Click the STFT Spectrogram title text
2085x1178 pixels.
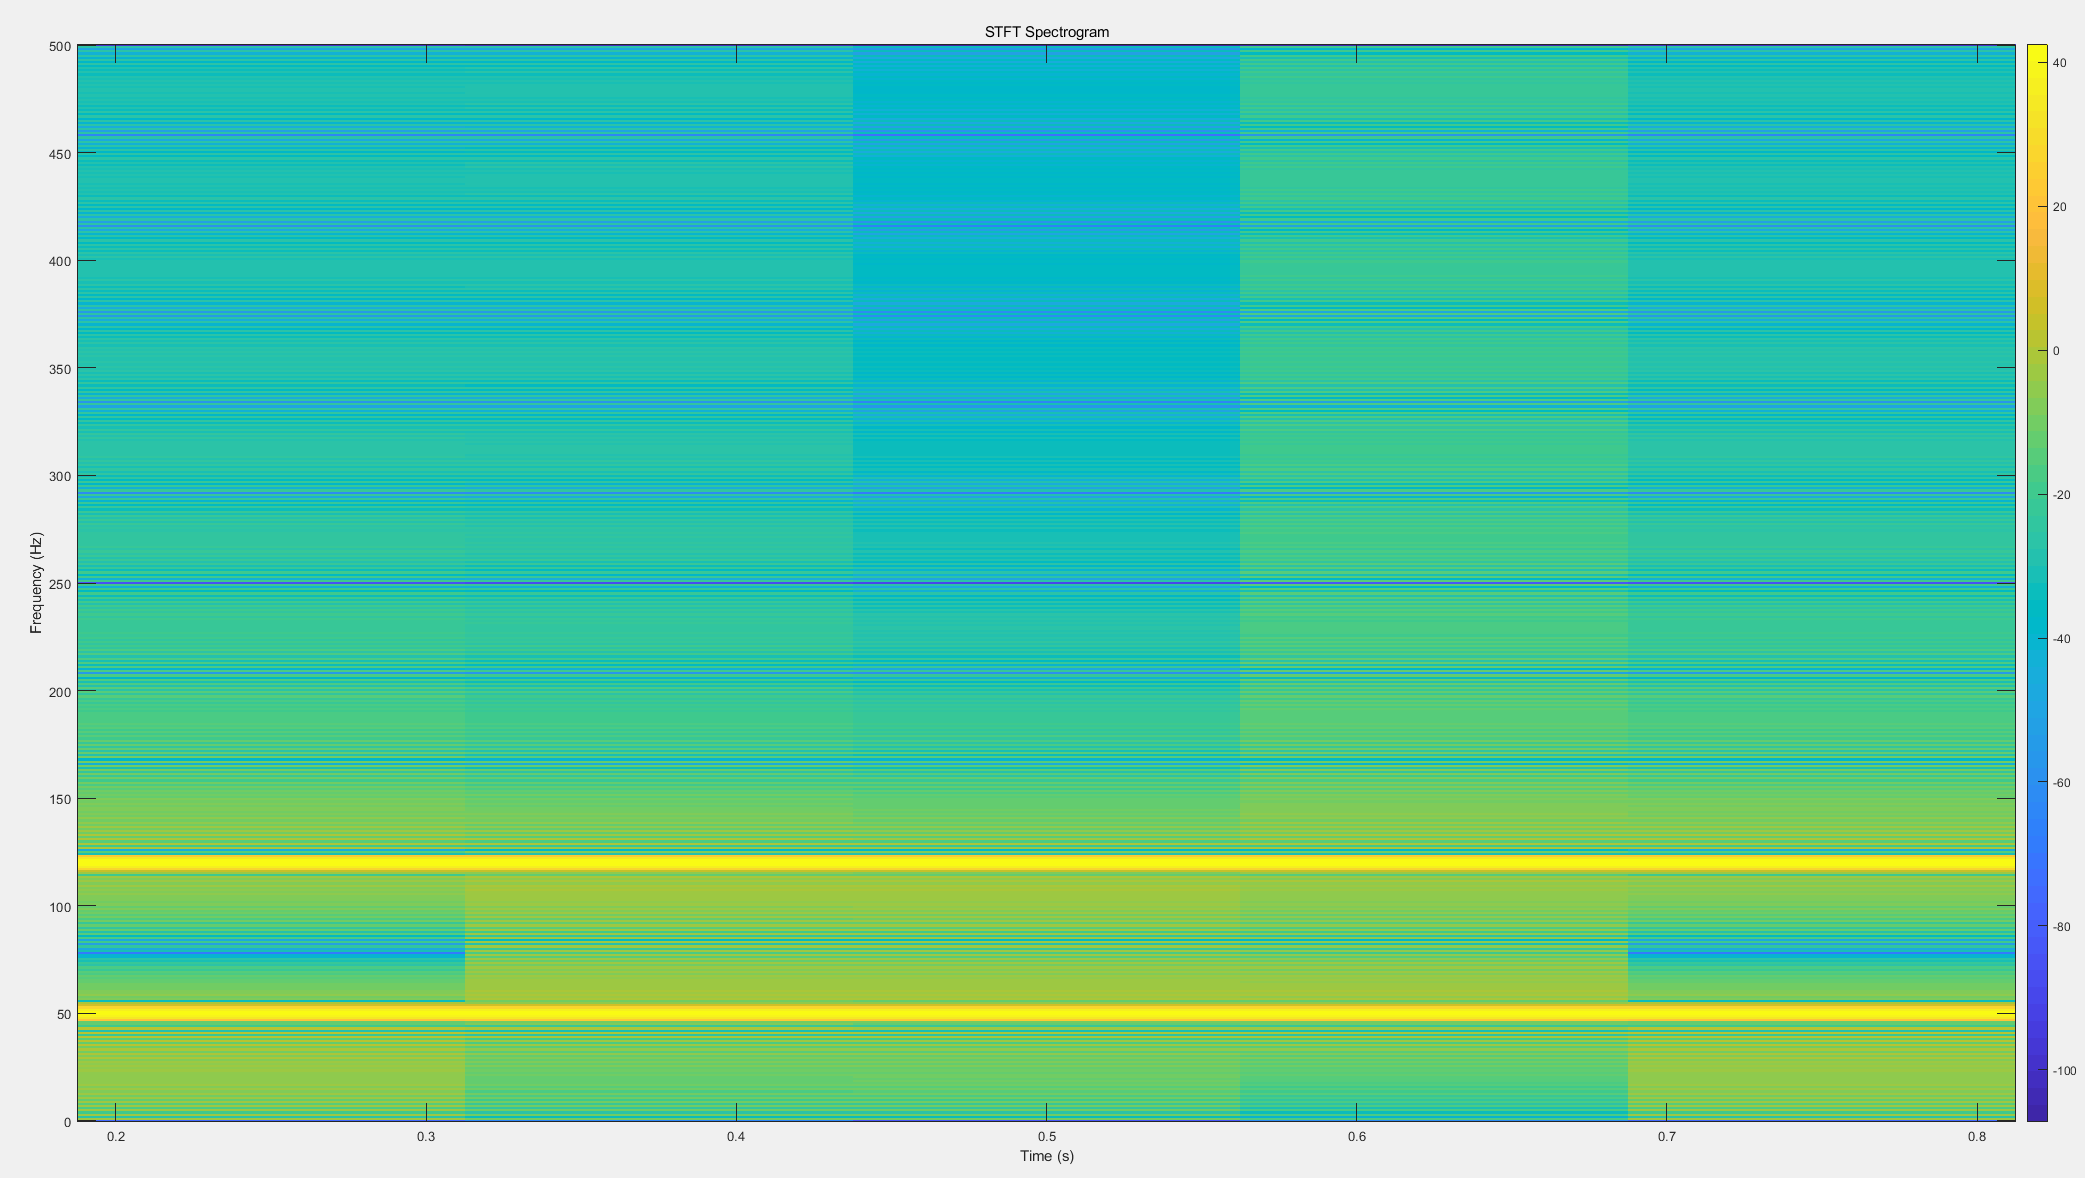(x=1046, y=31)
